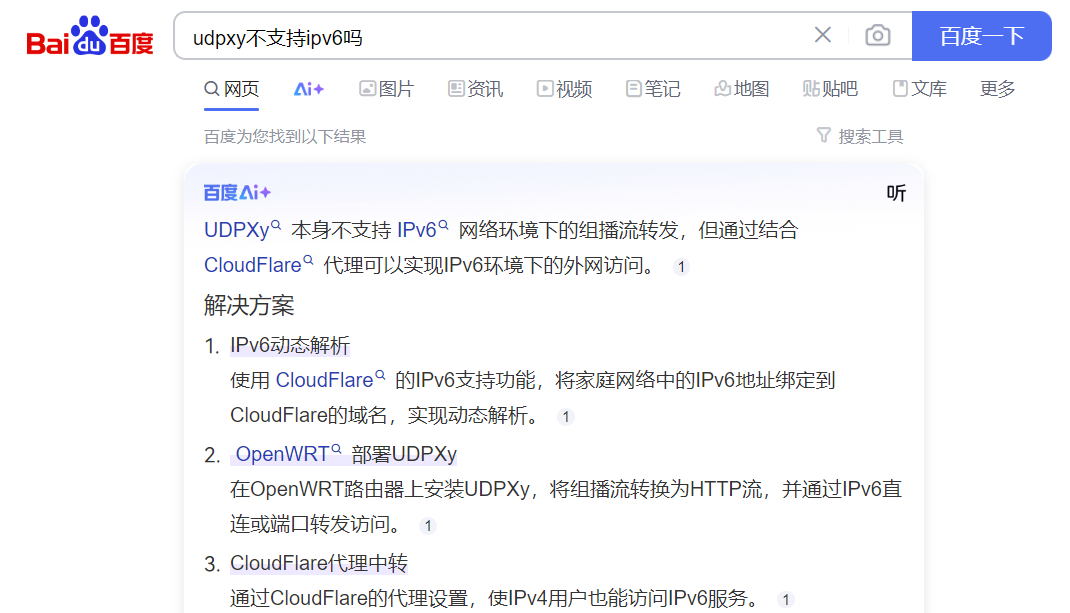Click the 解决方案 heading
The image size is (1070, 613).
[249, 305]
